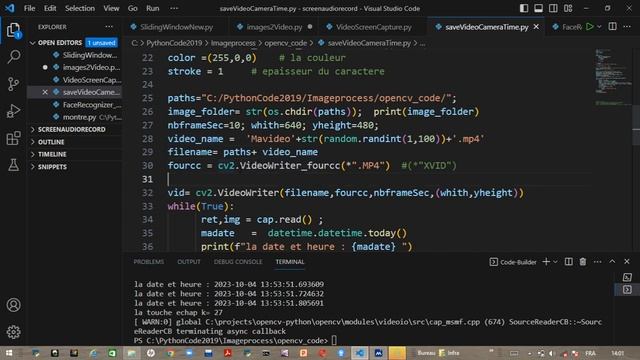Open Explorer views and more actions menu
Image resolution: width=640 pixels, height=360 pixels.
click(109, 27)
